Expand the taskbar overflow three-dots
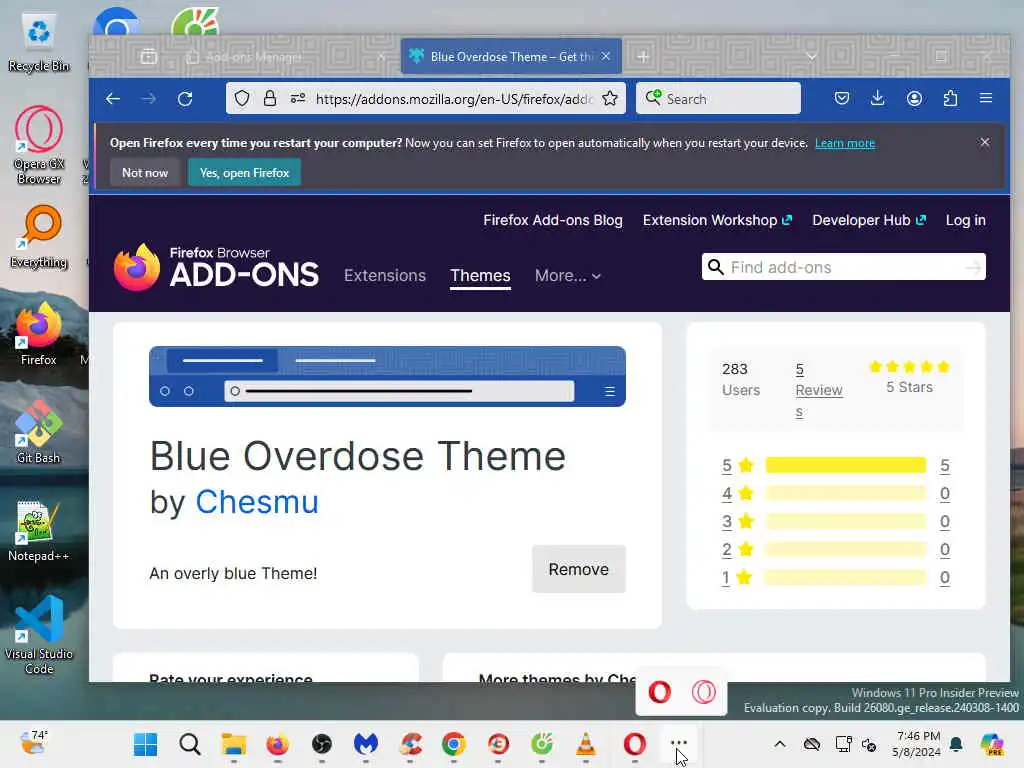 (x=679, y=743)
